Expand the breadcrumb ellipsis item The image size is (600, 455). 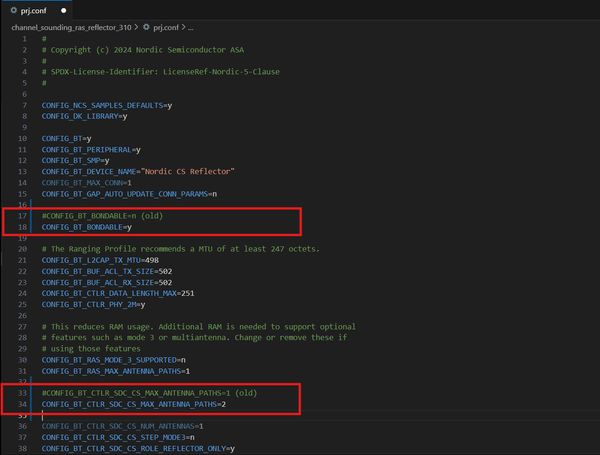click(x=191, y=27)
